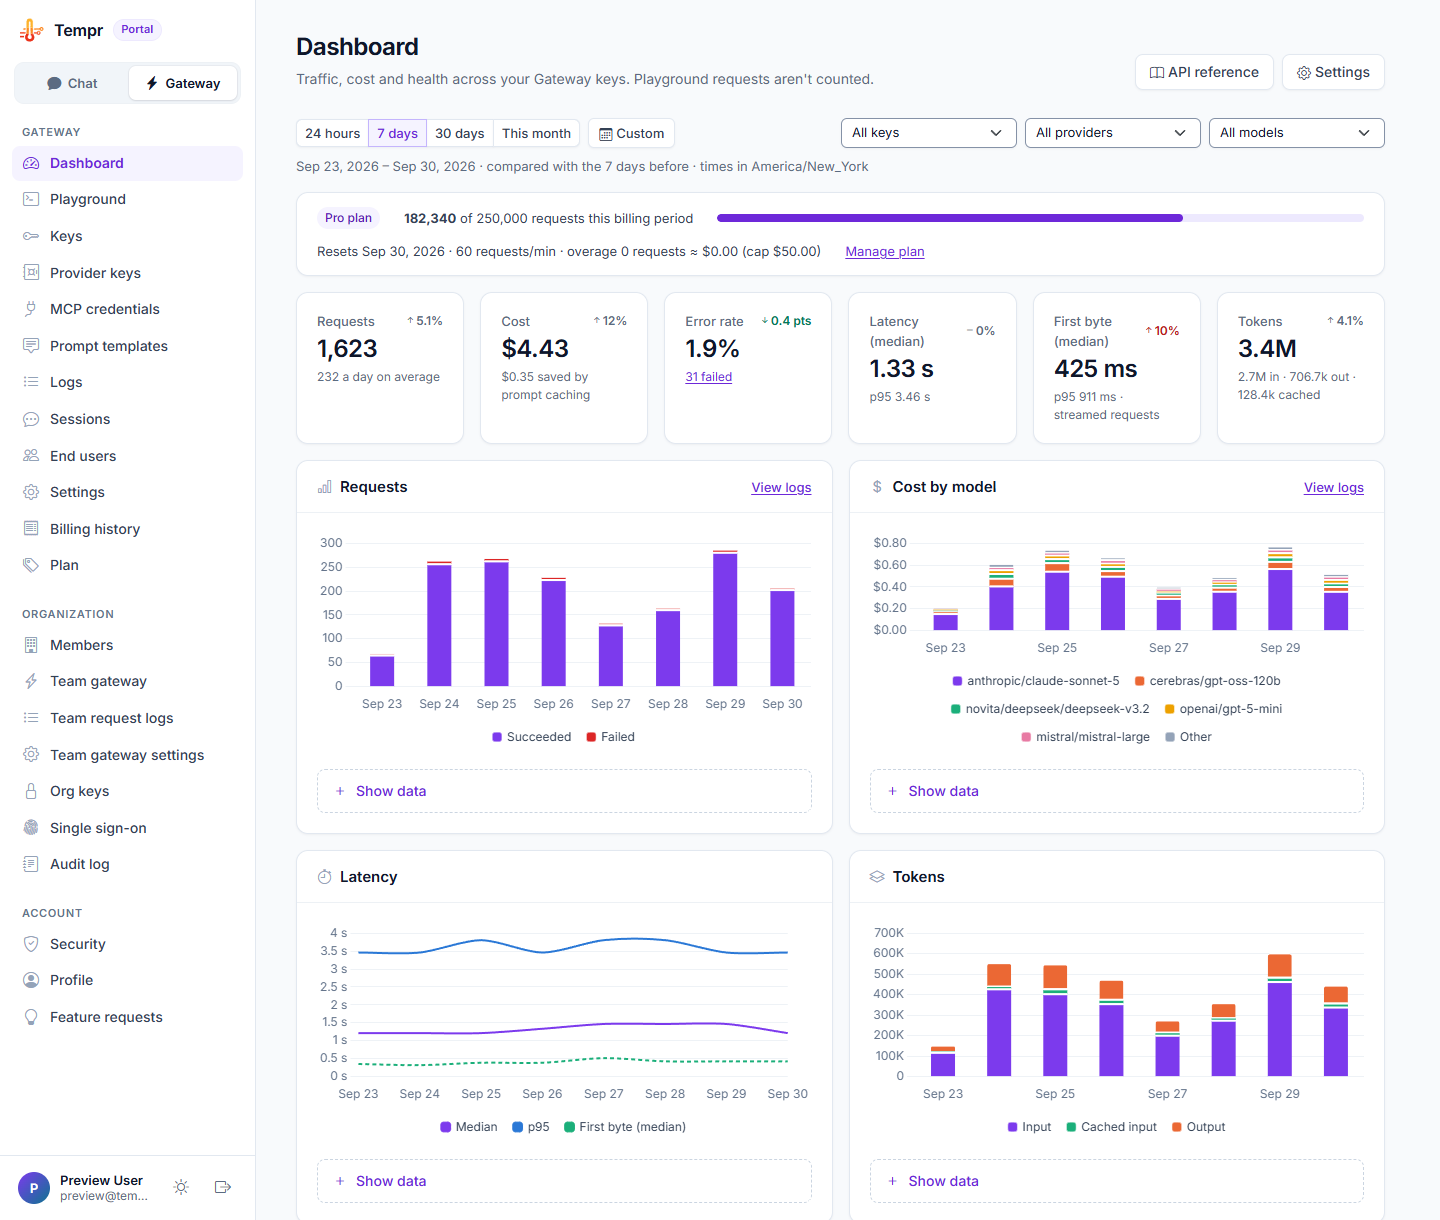Open the All providers dropdown

pyautogui.click(x=1113, y=133)
